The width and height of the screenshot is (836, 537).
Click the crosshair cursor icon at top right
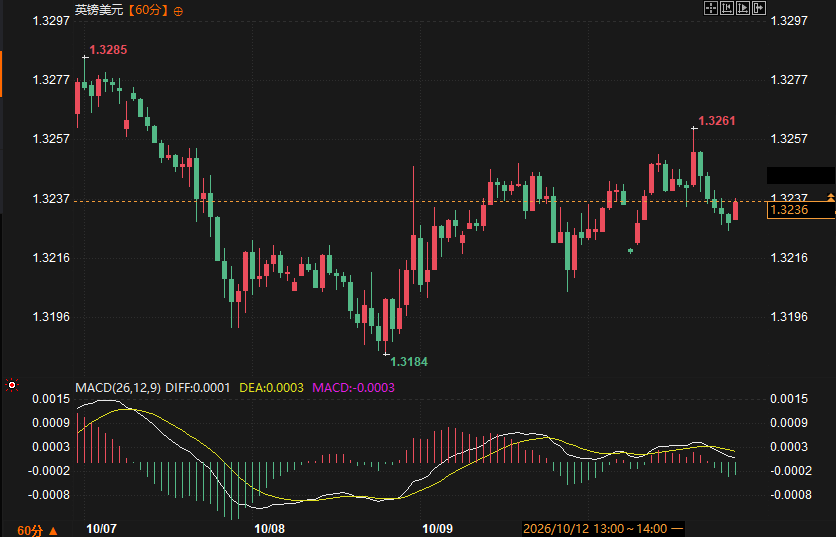point(711,8)
